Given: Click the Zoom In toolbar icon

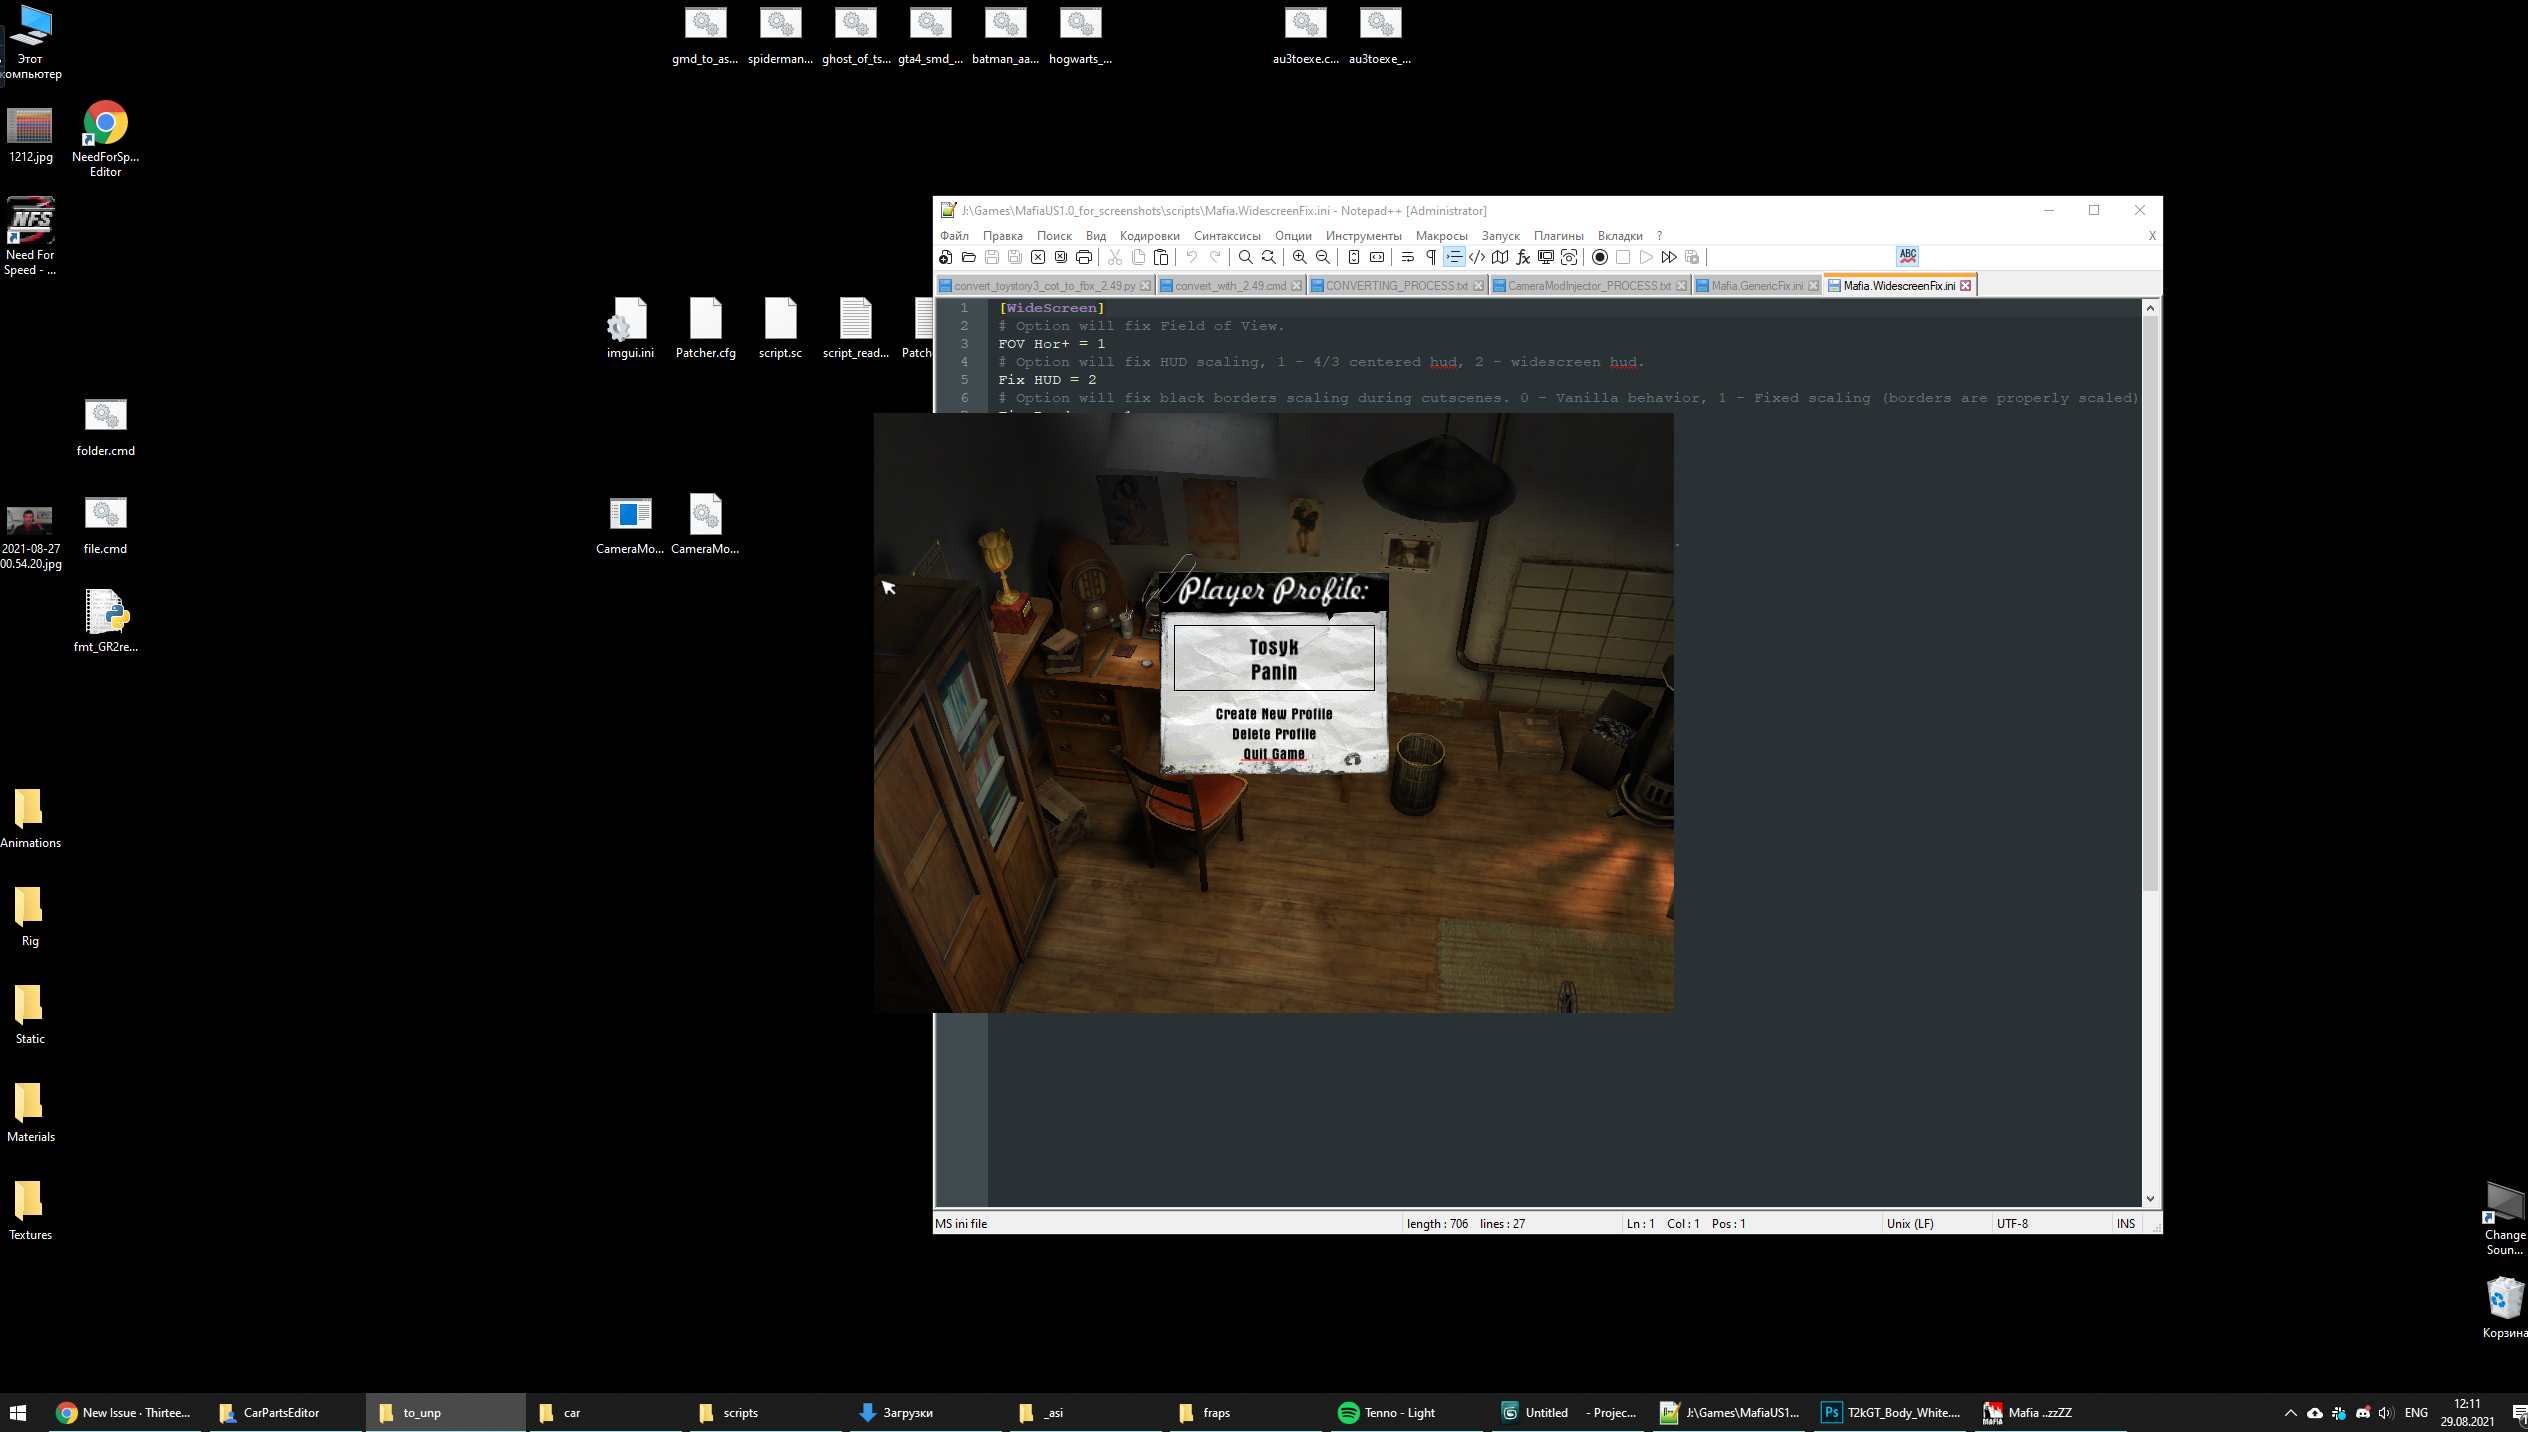Looking at the screenshot, I should point(1299,257).
